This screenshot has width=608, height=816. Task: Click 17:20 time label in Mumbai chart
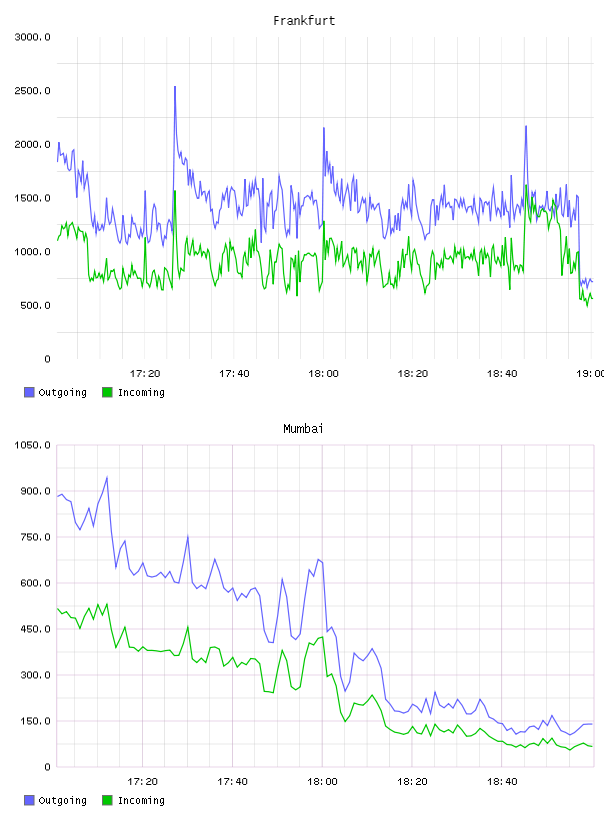[143, 782]
